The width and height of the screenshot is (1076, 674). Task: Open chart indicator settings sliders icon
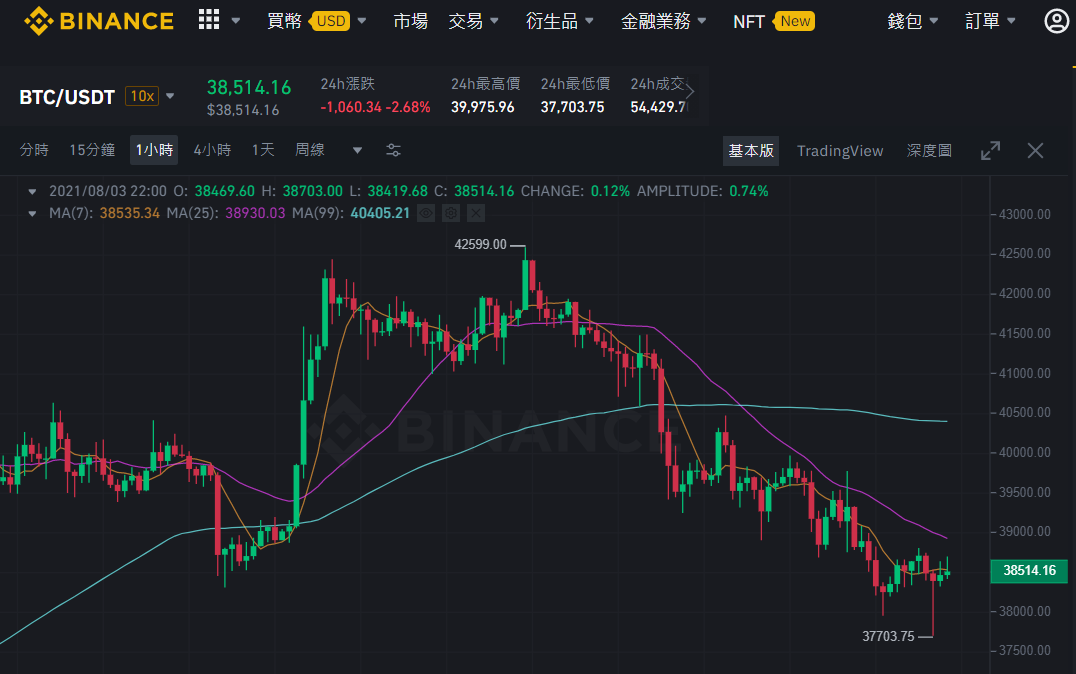click(x=393, y=150)
